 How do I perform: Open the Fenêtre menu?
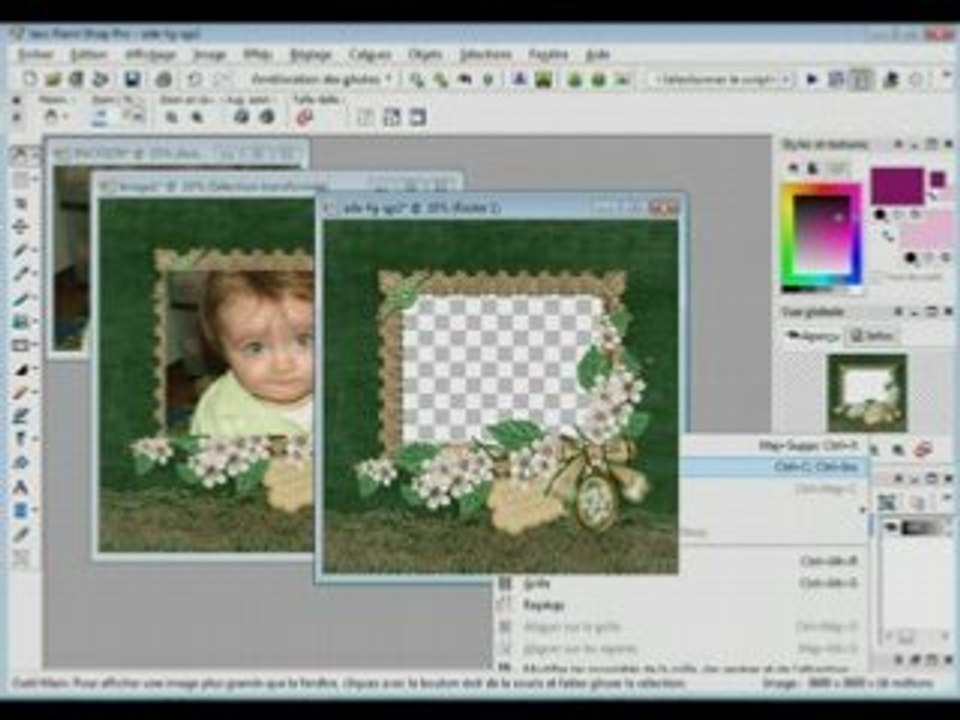coord(548,54)
